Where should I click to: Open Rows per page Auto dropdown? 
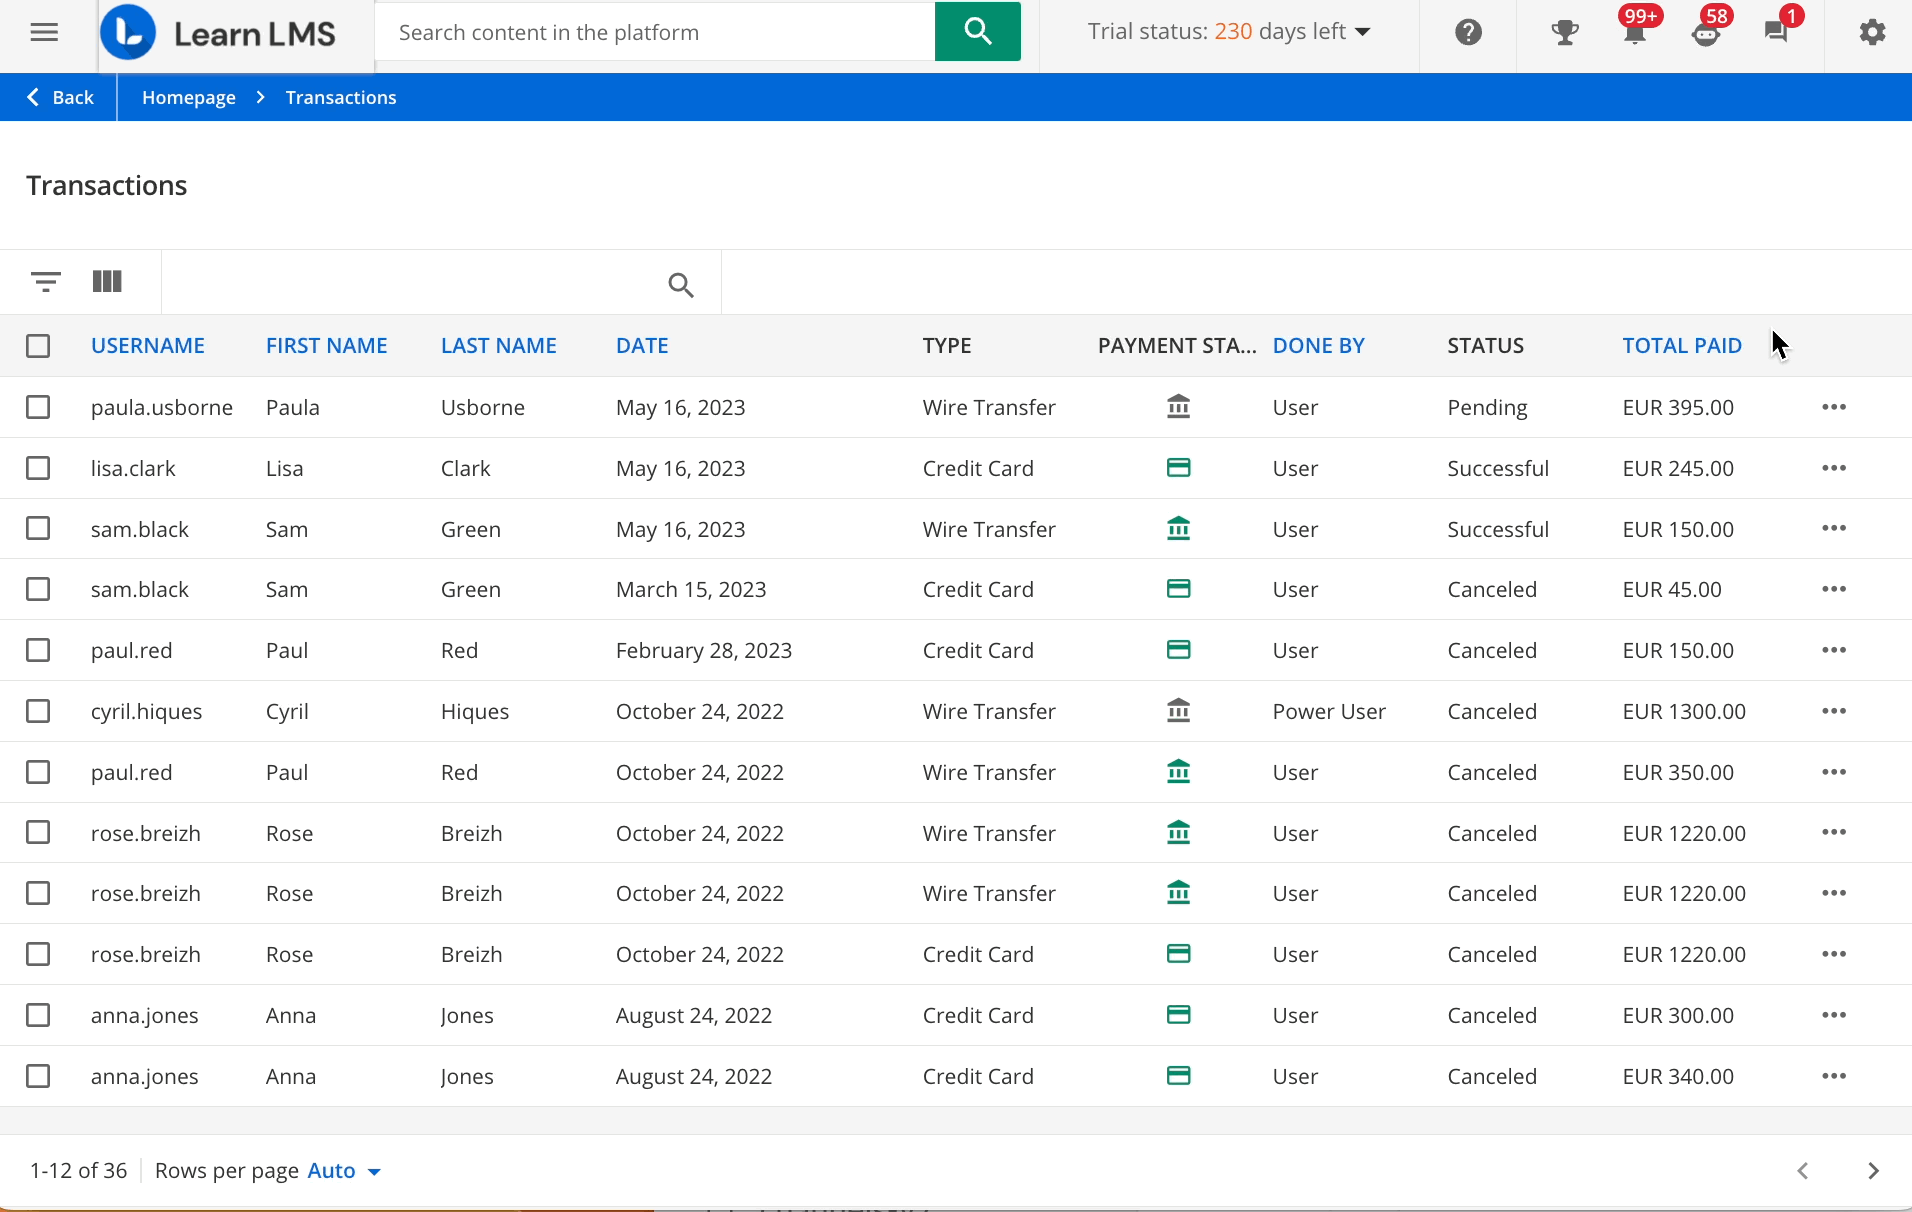(x=344, y=1171)
